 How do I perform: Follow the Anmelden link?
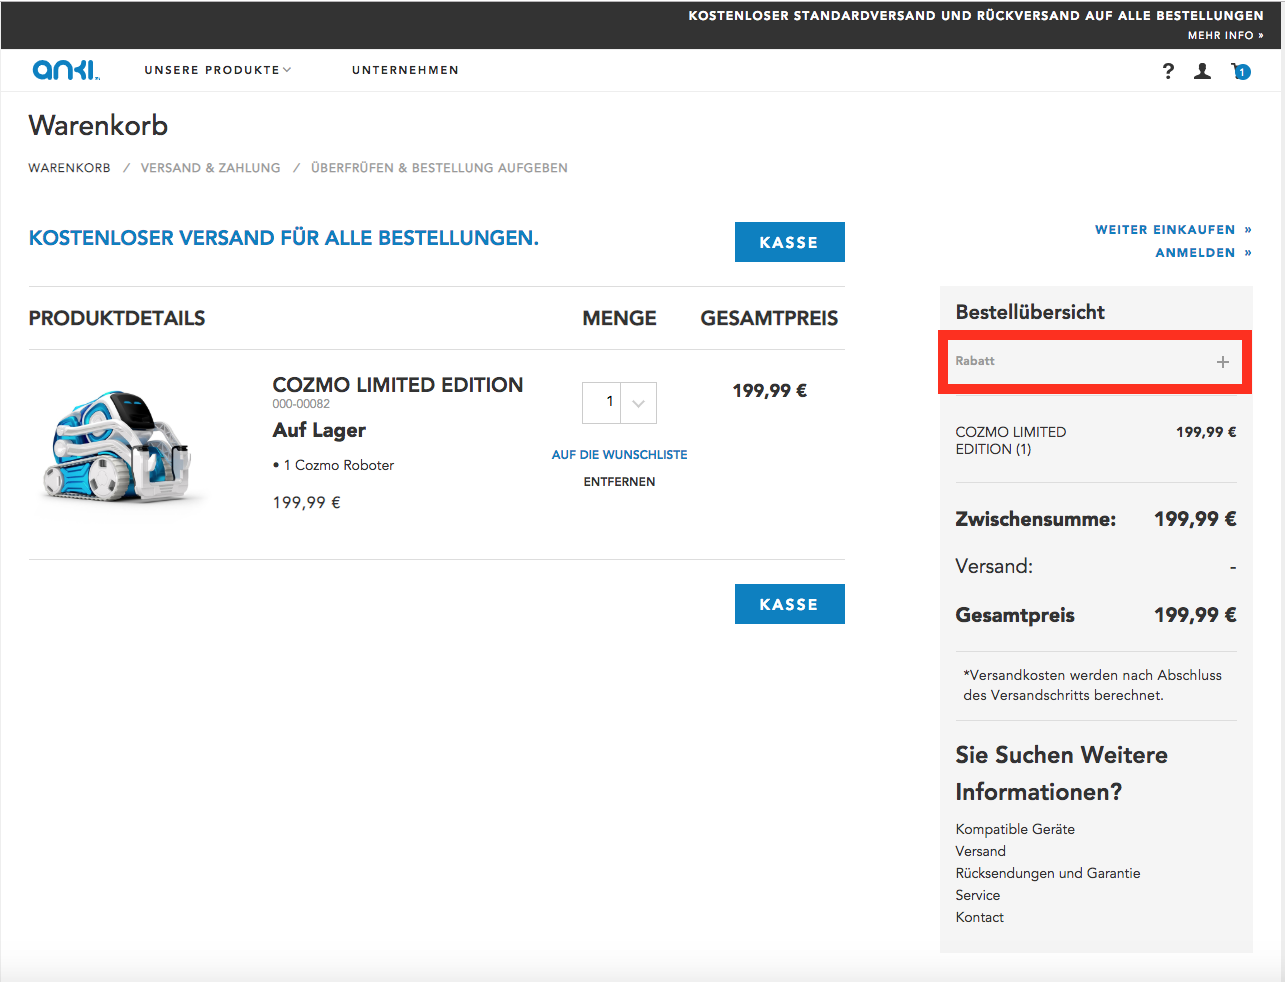point(1203,253)
